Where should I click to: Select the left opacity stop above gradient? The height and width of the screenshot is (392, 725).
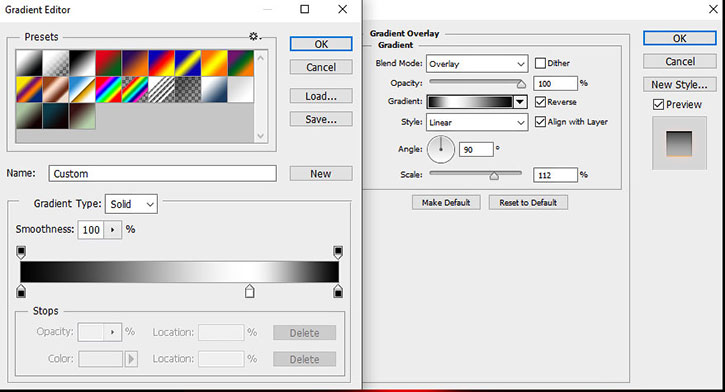tap(21, 252)
